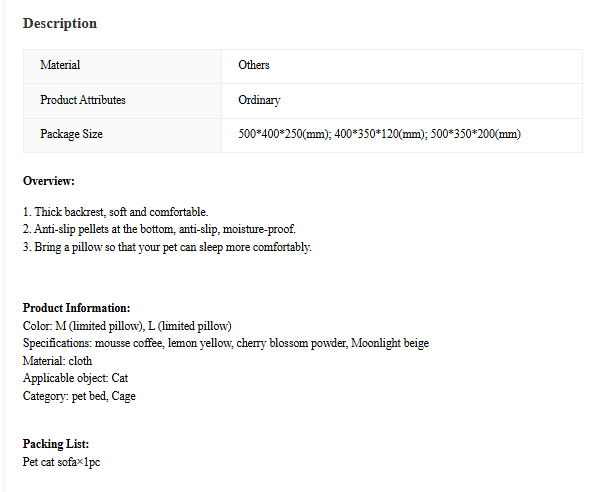
Task: Click the Description heading
Action: [60, 24]
